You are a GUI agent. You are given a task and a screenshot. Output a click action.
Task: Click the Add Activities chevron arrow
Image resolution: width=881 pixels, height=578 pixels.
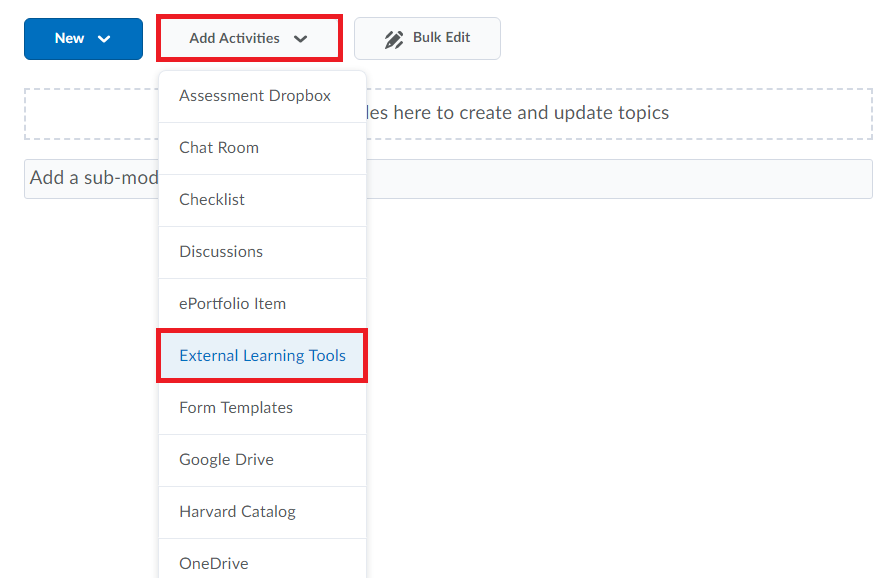[301, 39]
